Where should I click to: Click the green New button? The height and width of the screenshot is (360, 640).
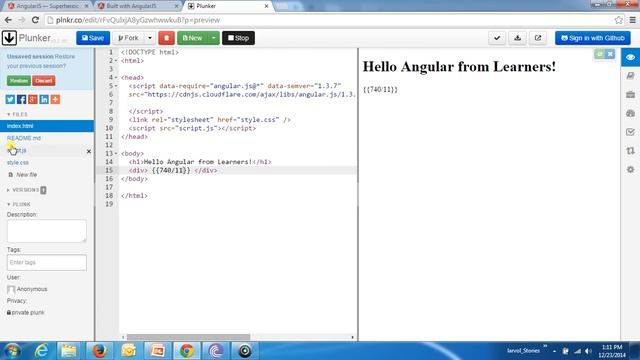(192, 38)
